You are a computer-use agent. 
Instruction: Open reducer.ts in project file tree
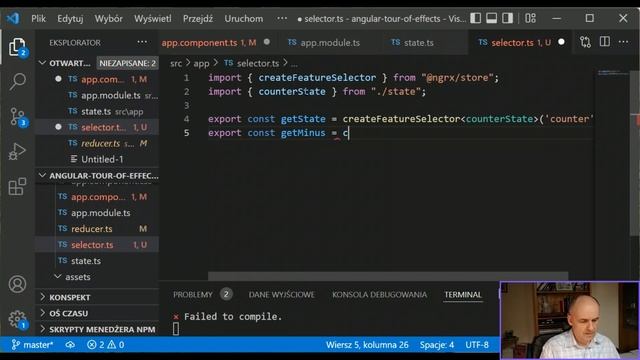pos(97,229)
